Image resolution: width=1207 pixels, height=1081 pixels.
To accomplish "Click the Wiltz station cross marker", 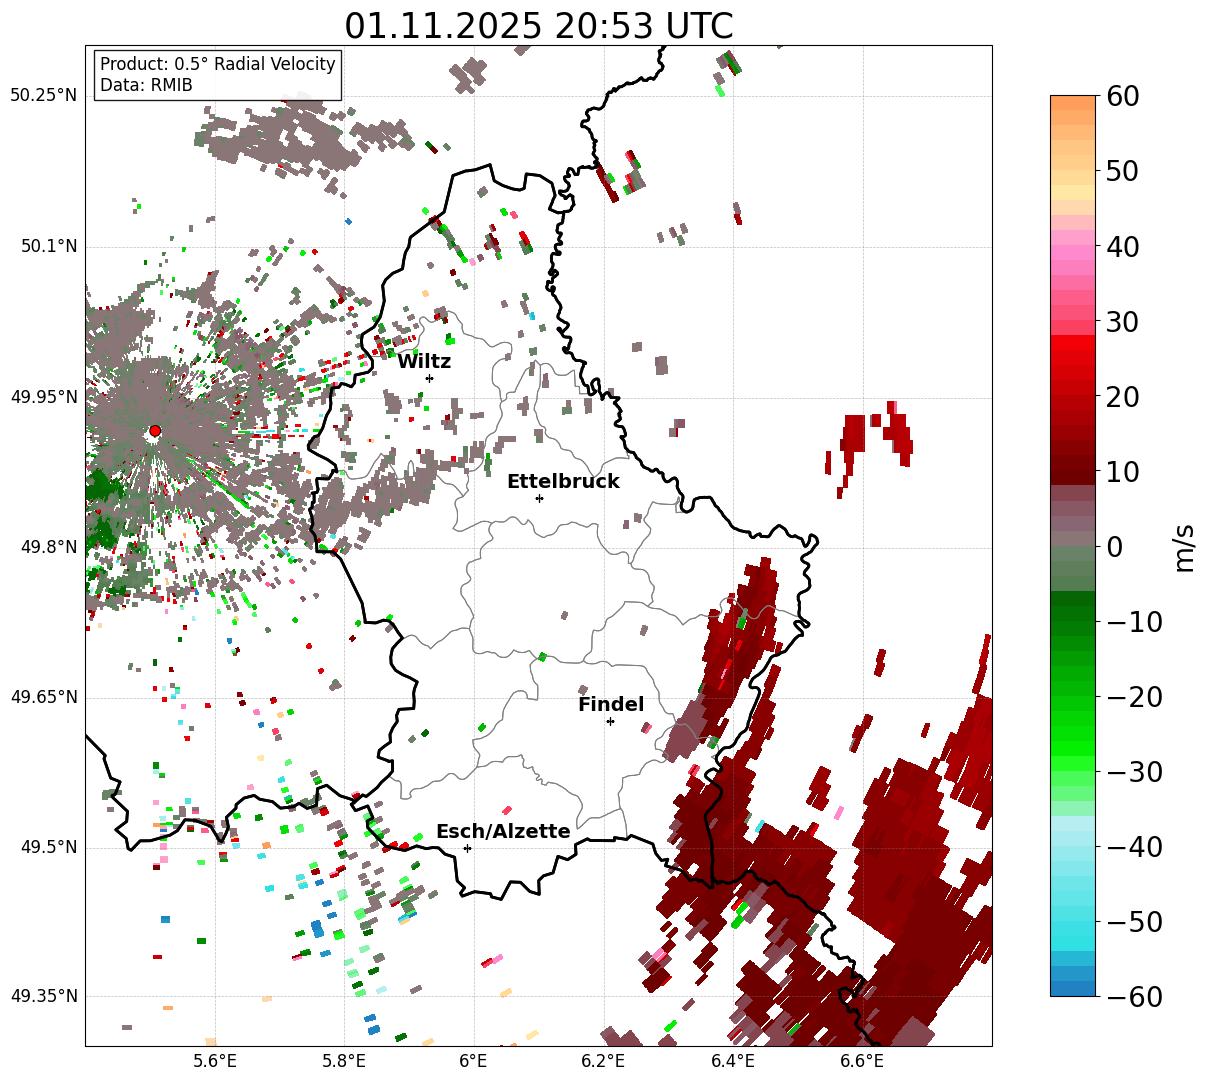I will click(429, 378).
